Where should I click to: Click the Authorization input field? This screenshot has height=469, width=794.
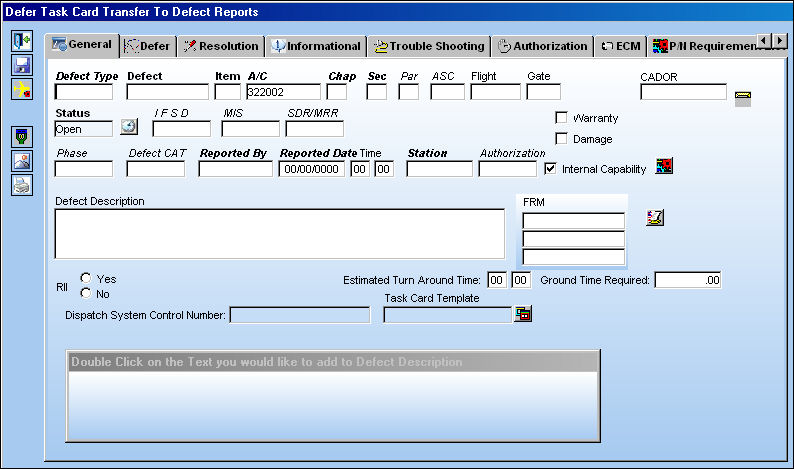pos(507,169)
